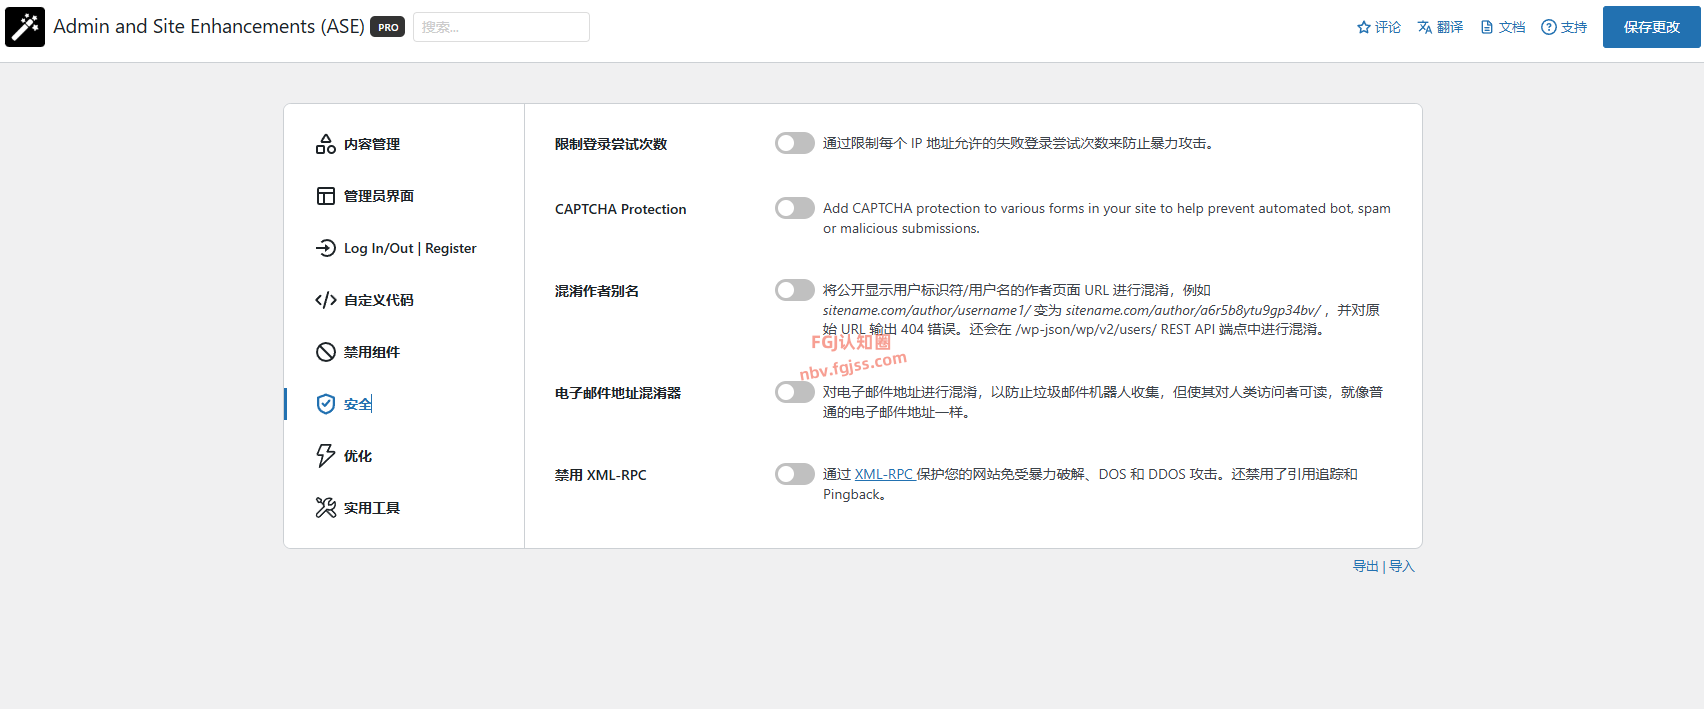The width and height of the screenshot is (1704, 709).
Task: Click the Log In/Out arrow icon
Action: pos(326,248)
